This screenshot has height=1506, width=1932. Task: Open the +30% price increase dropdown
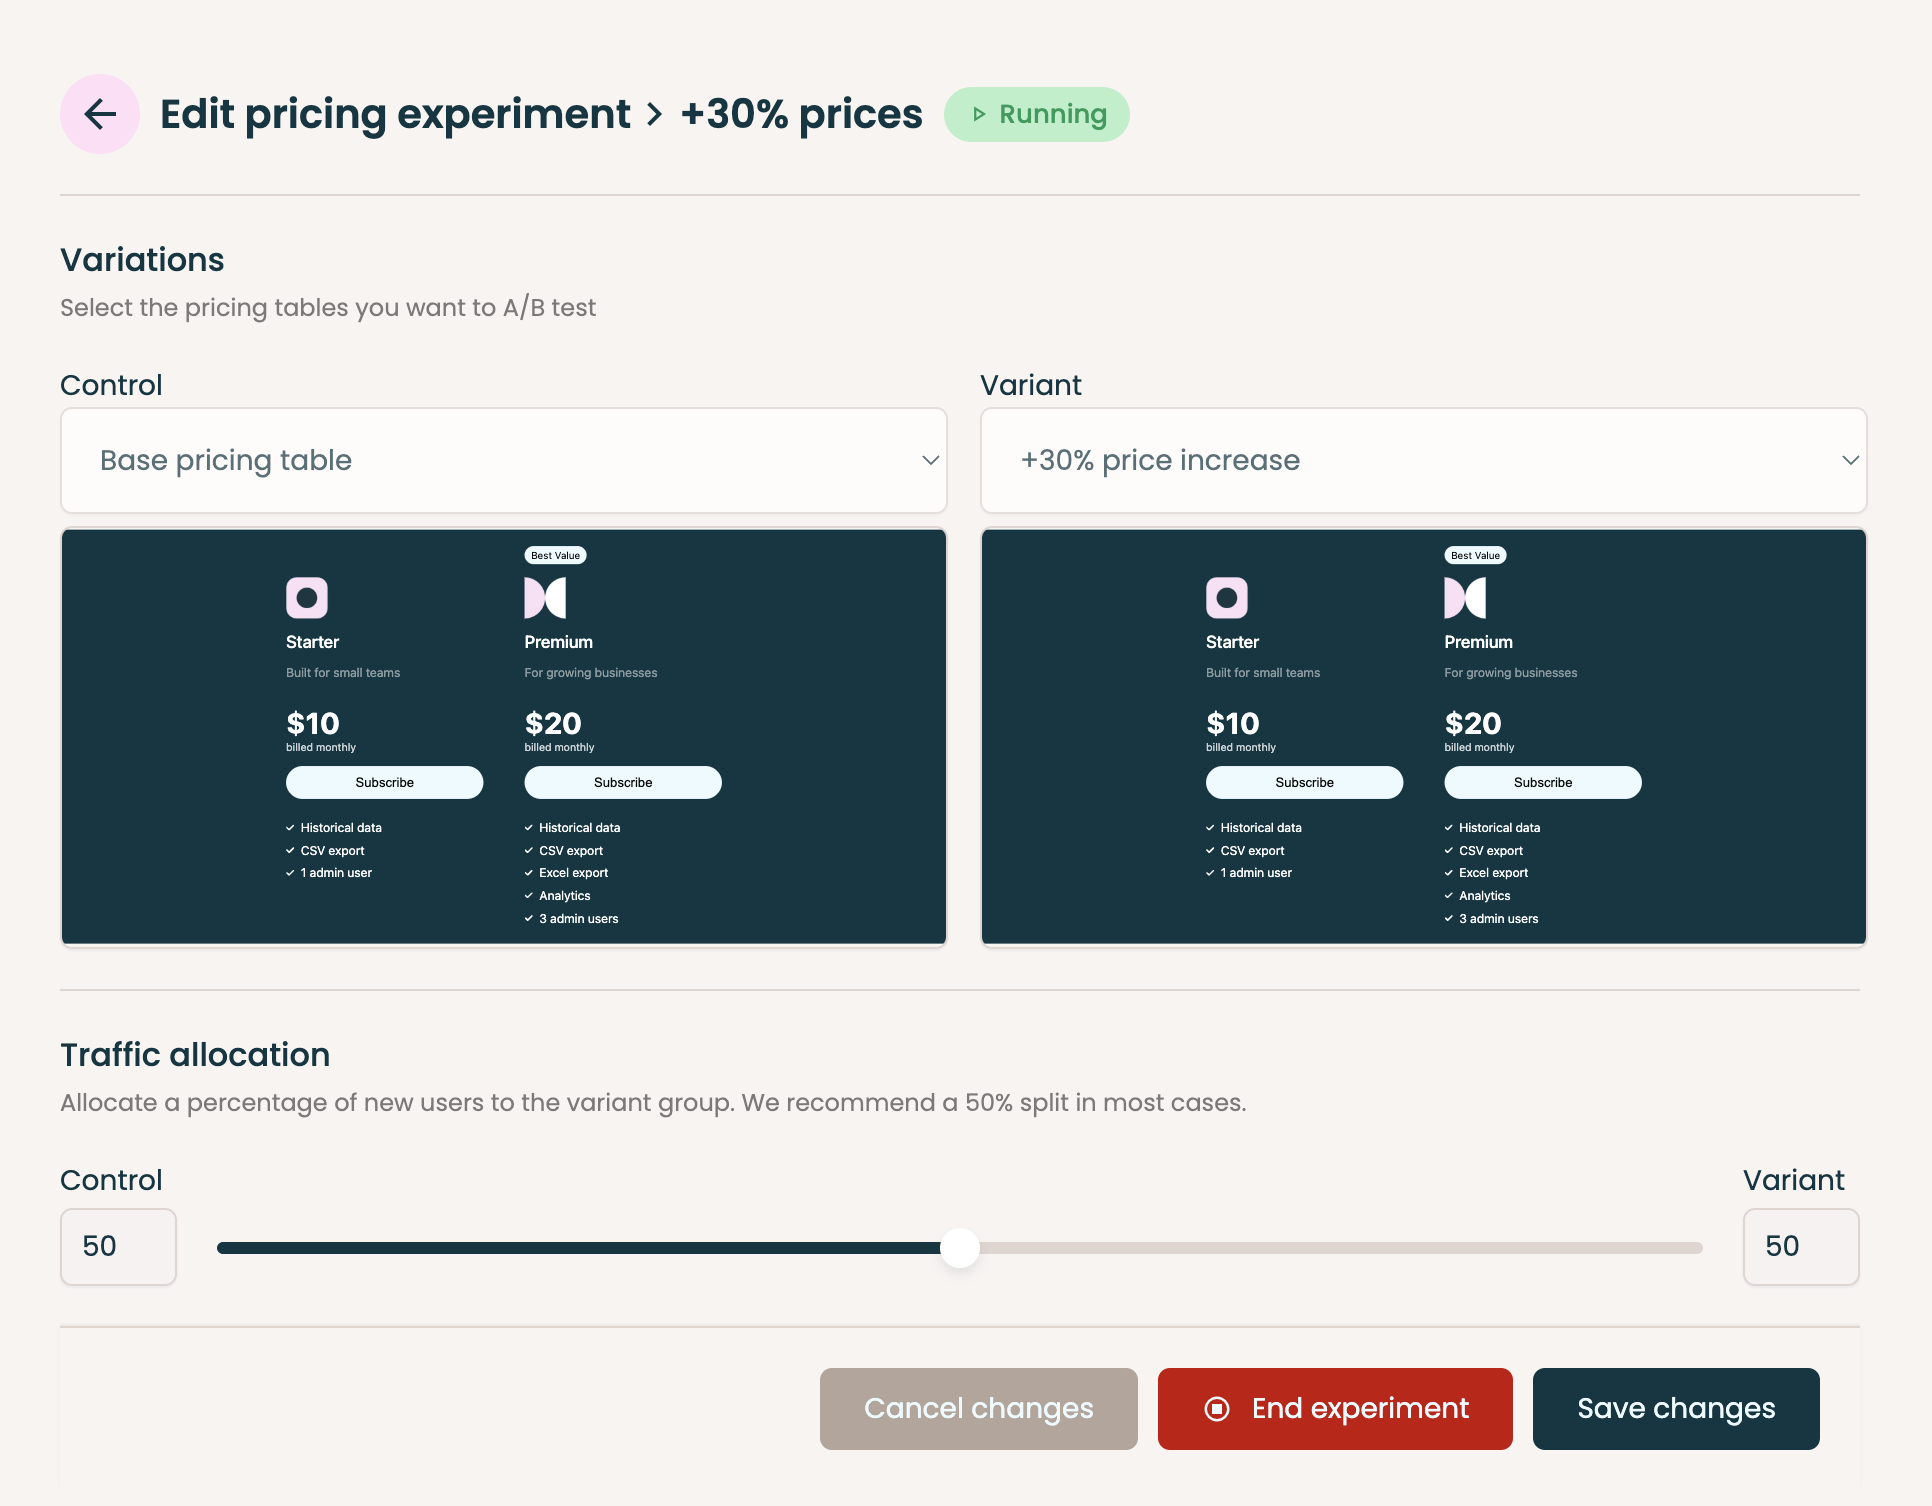point(1422,461)
